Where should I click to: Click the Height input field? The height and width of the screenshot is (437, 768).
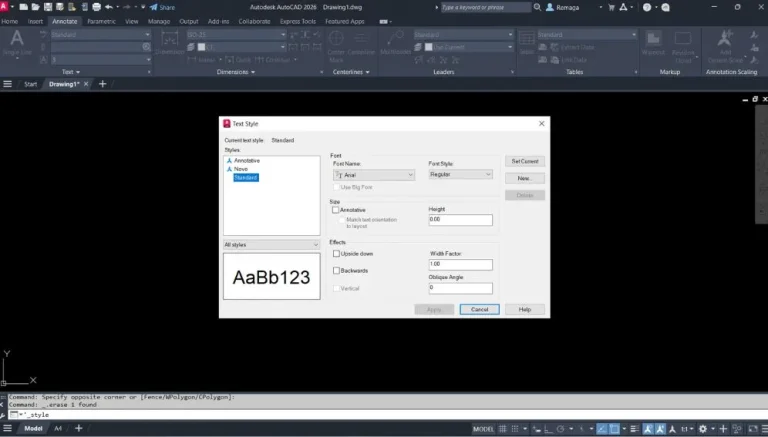(x=460, y=219)
